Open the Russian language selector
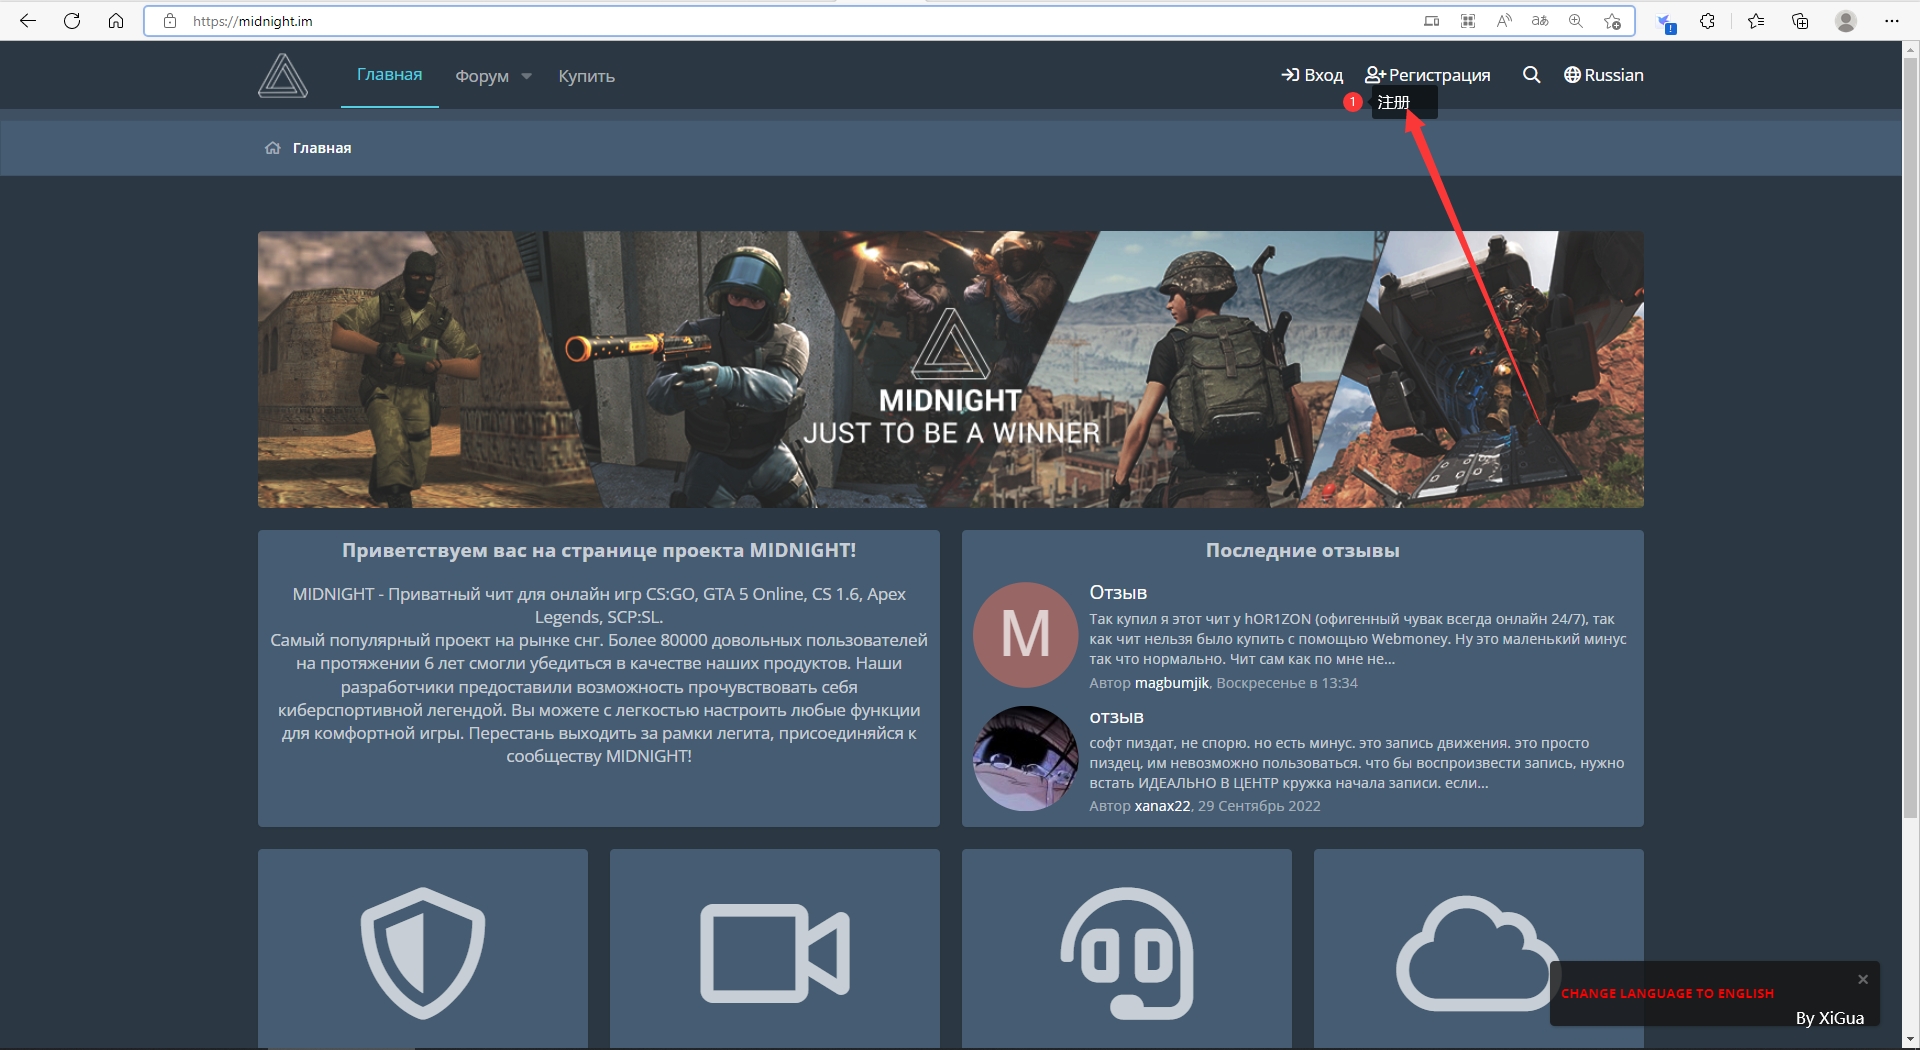 1604,75
